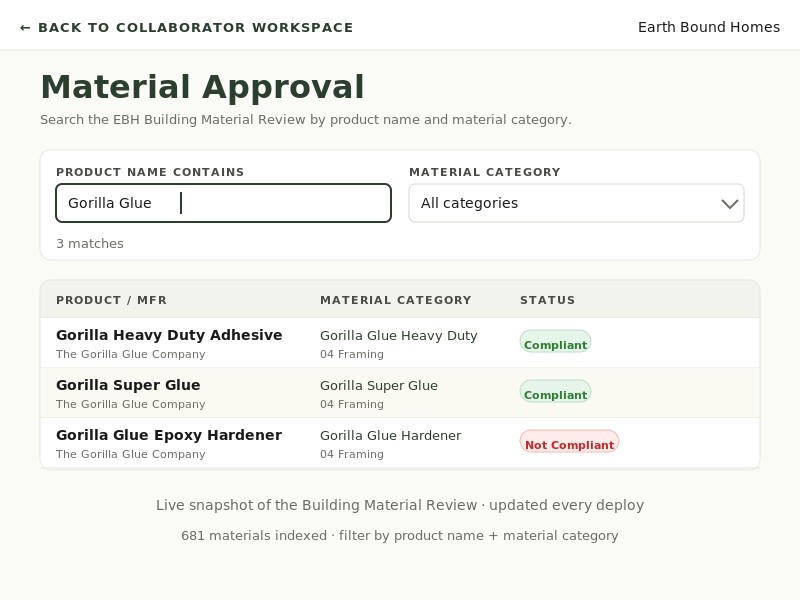Viewport: 800px width, 600px height.
Task: Focus the Product Name Contains search field
Action: [x=223, y=203]
